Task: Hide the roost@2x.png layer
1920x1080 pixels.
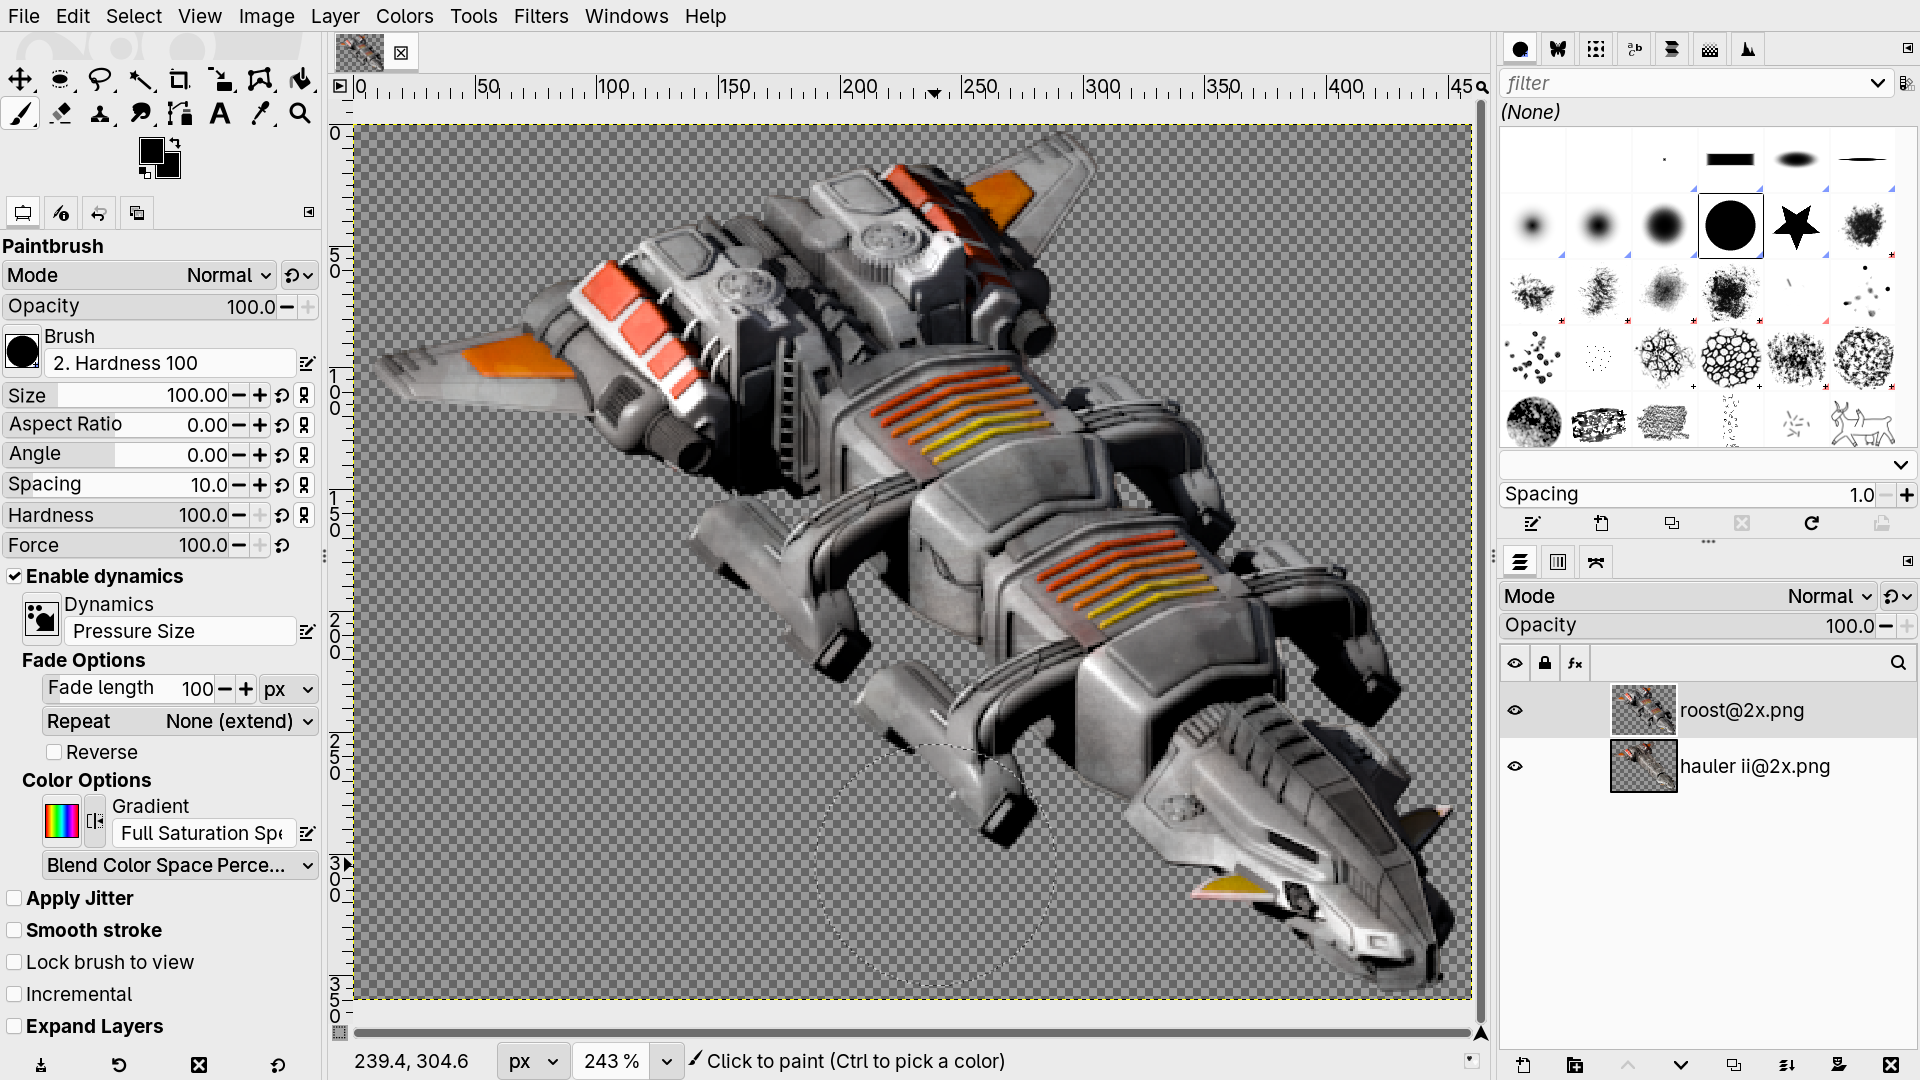Action: pos(1515,710)
